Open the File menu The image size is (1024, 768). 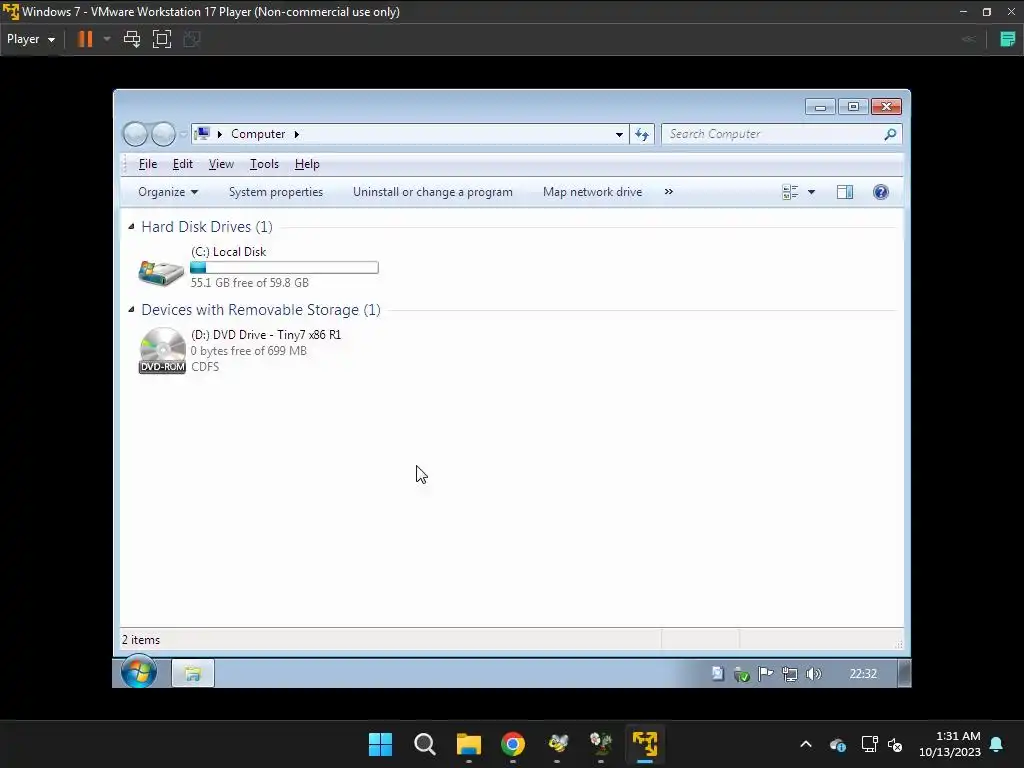pos(148,164)
